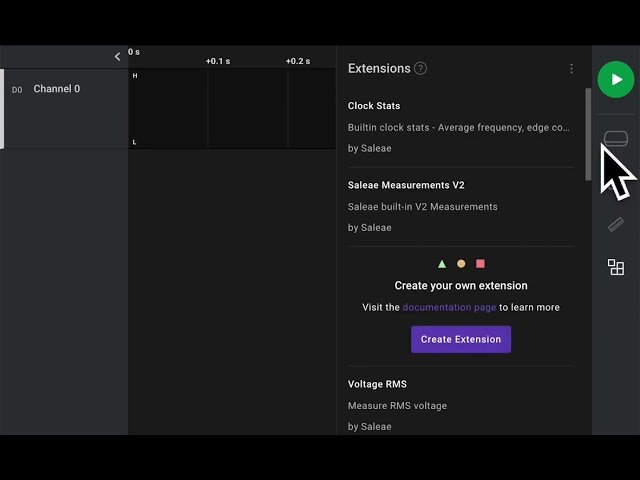Collapse the channel sidebar with the chevron
The width and height of the screenshot is (640, 480).
tap(117, 57)
